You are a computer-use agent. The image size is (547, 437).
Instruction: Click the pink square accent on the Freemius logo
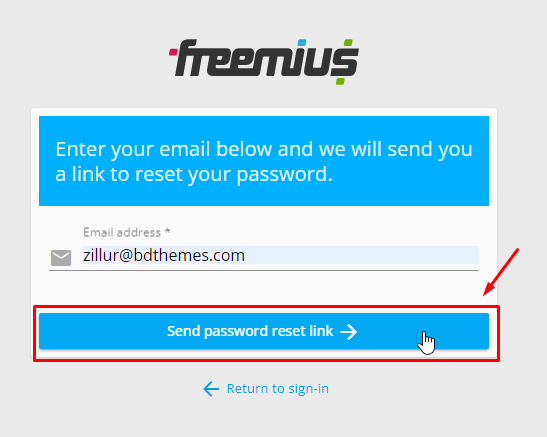(x=173, y=52)
